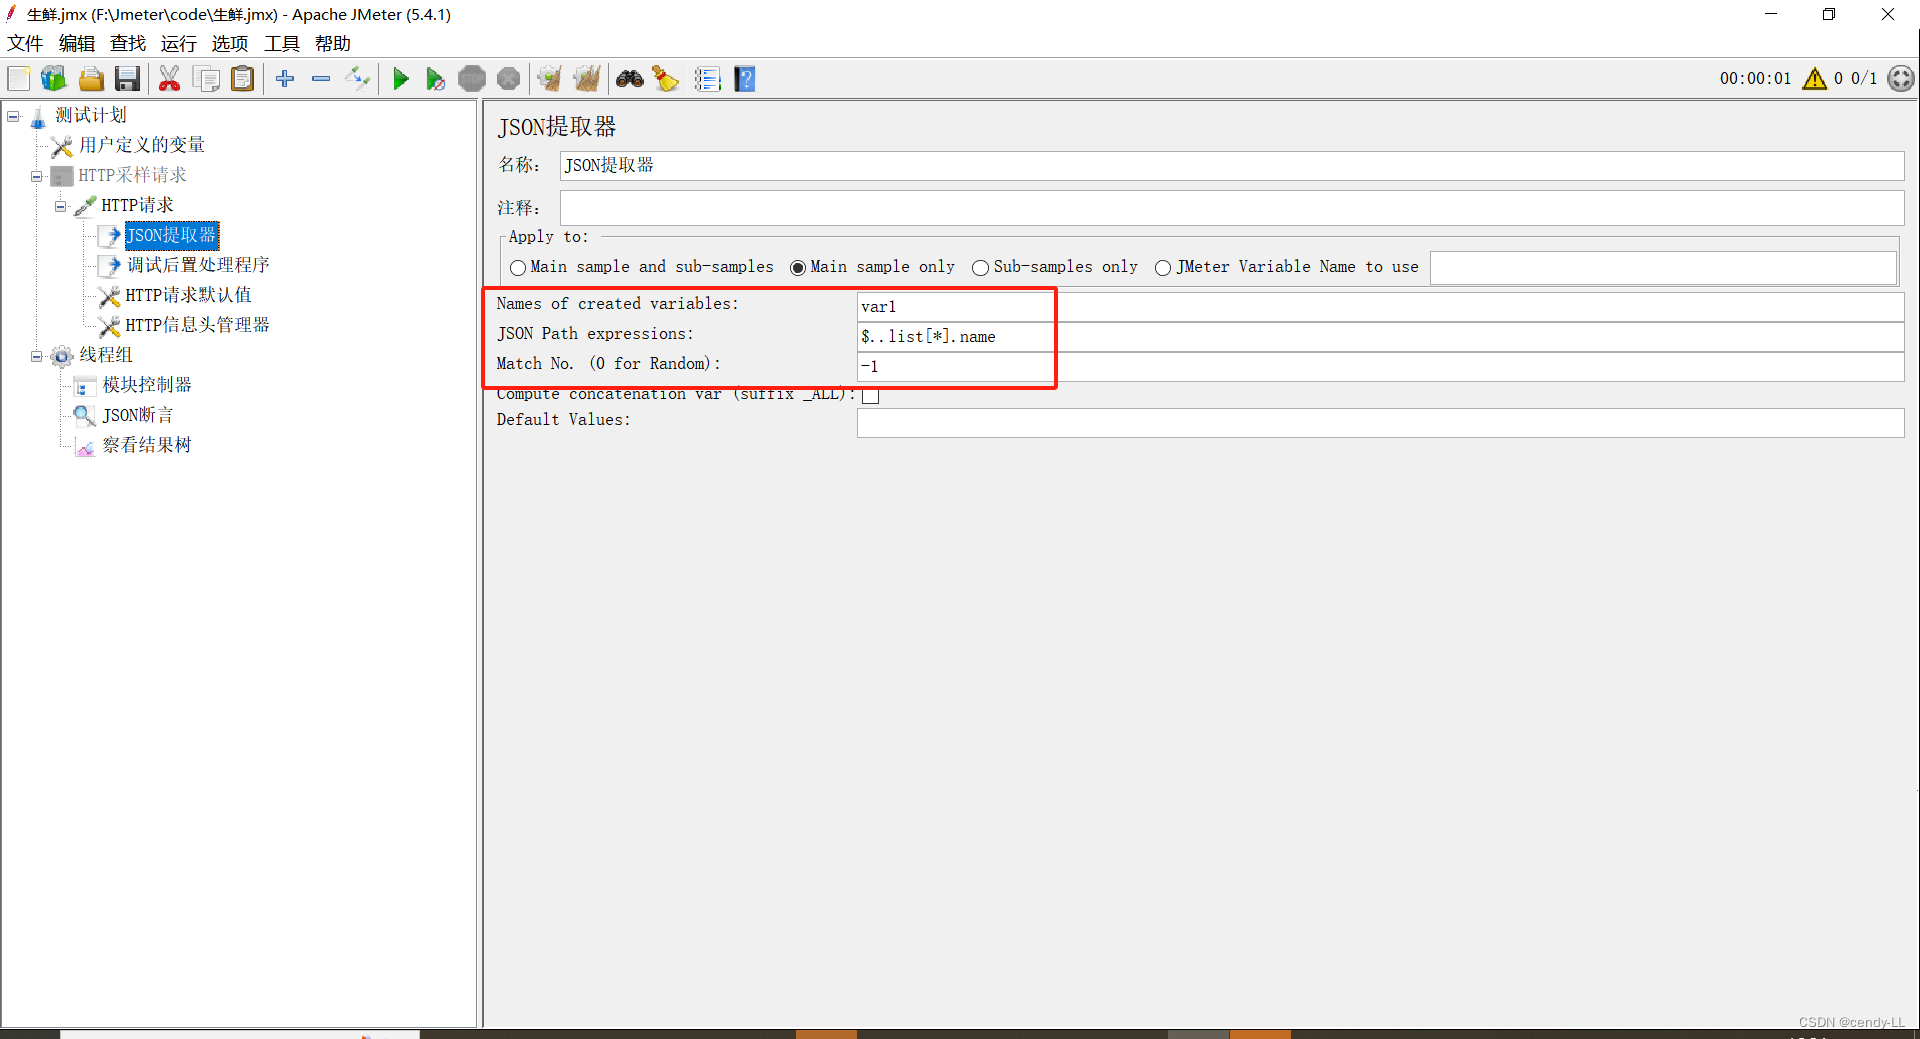Open the 运行 menu
Viewport: 1920px width, 1039px height.
(x=178, y=43)
